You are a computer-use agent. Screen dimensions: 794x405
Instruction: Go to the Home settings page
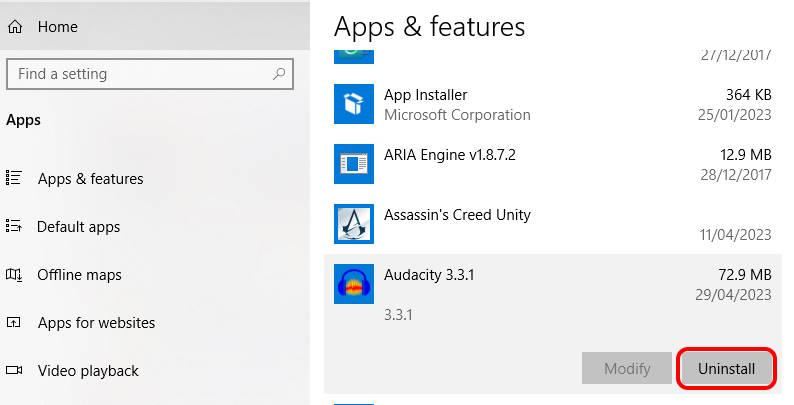tap(58, 26)
